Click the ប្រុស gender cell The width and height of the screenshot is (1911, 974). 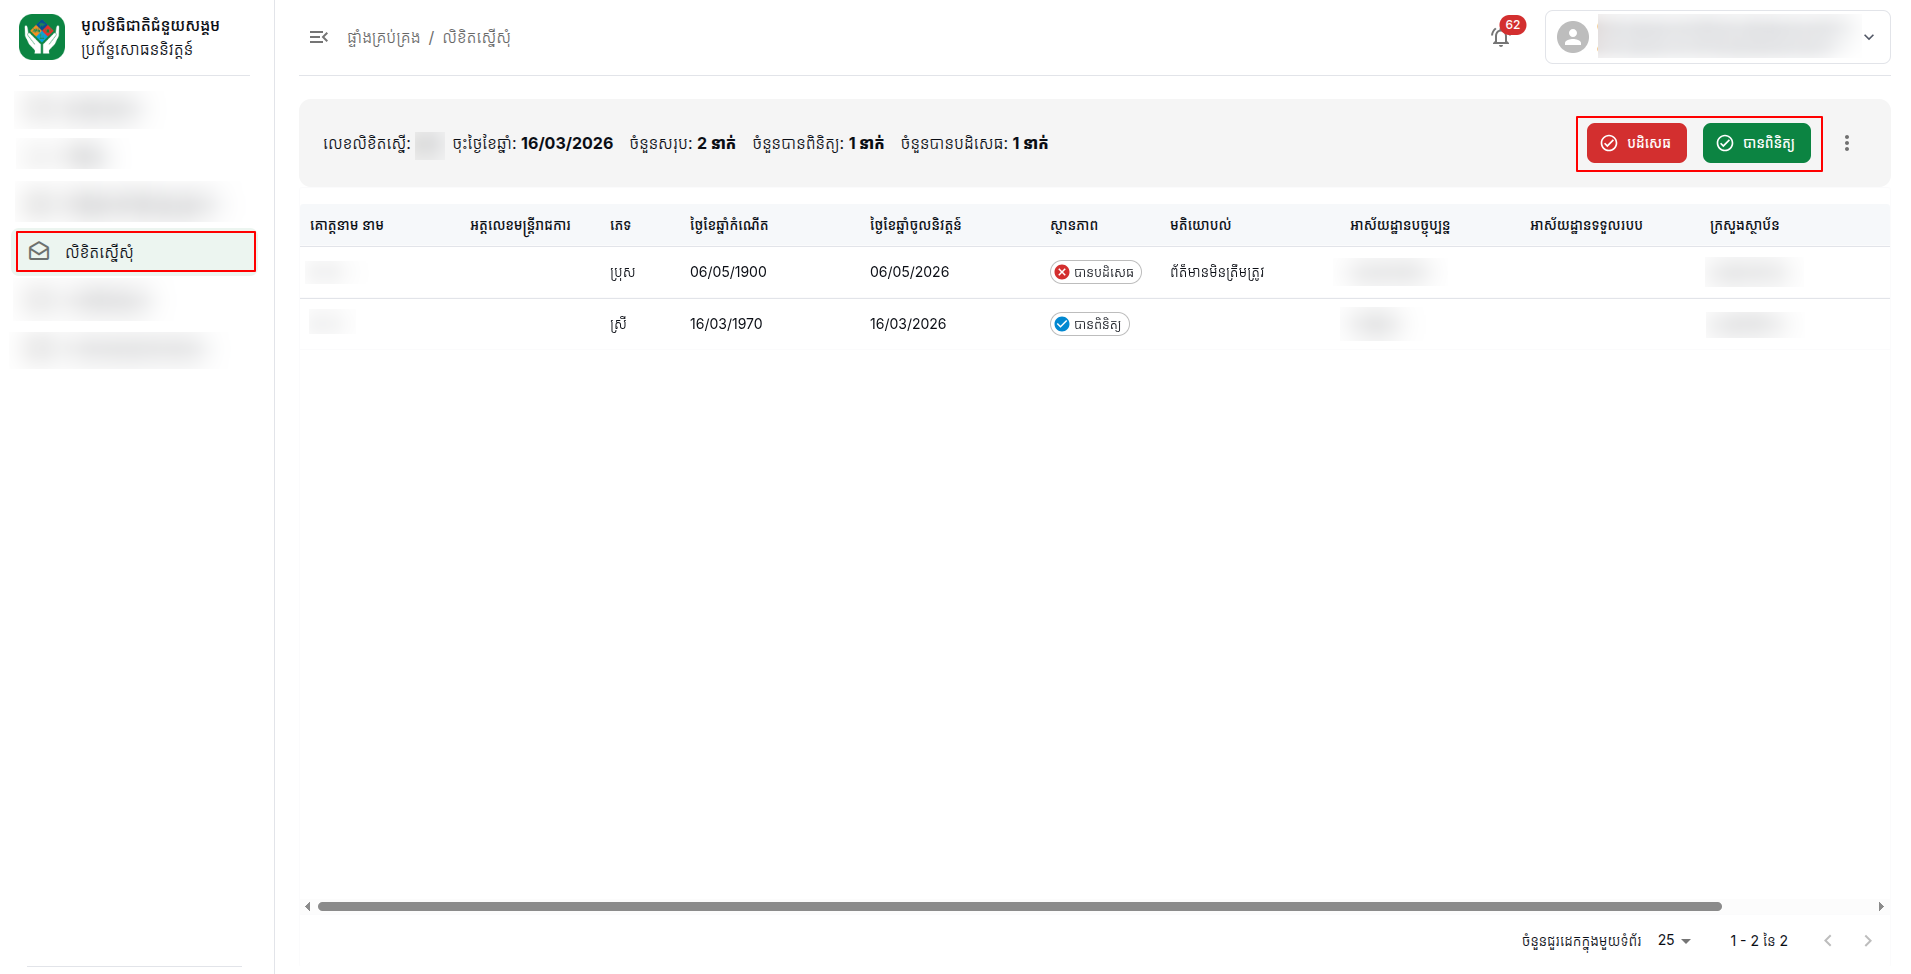622,272
